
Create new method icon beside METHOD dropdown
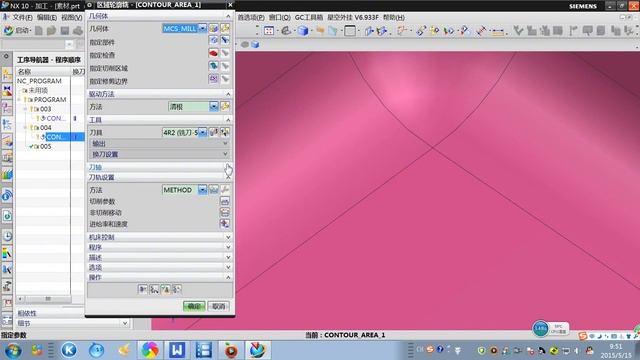click(213, 190)
